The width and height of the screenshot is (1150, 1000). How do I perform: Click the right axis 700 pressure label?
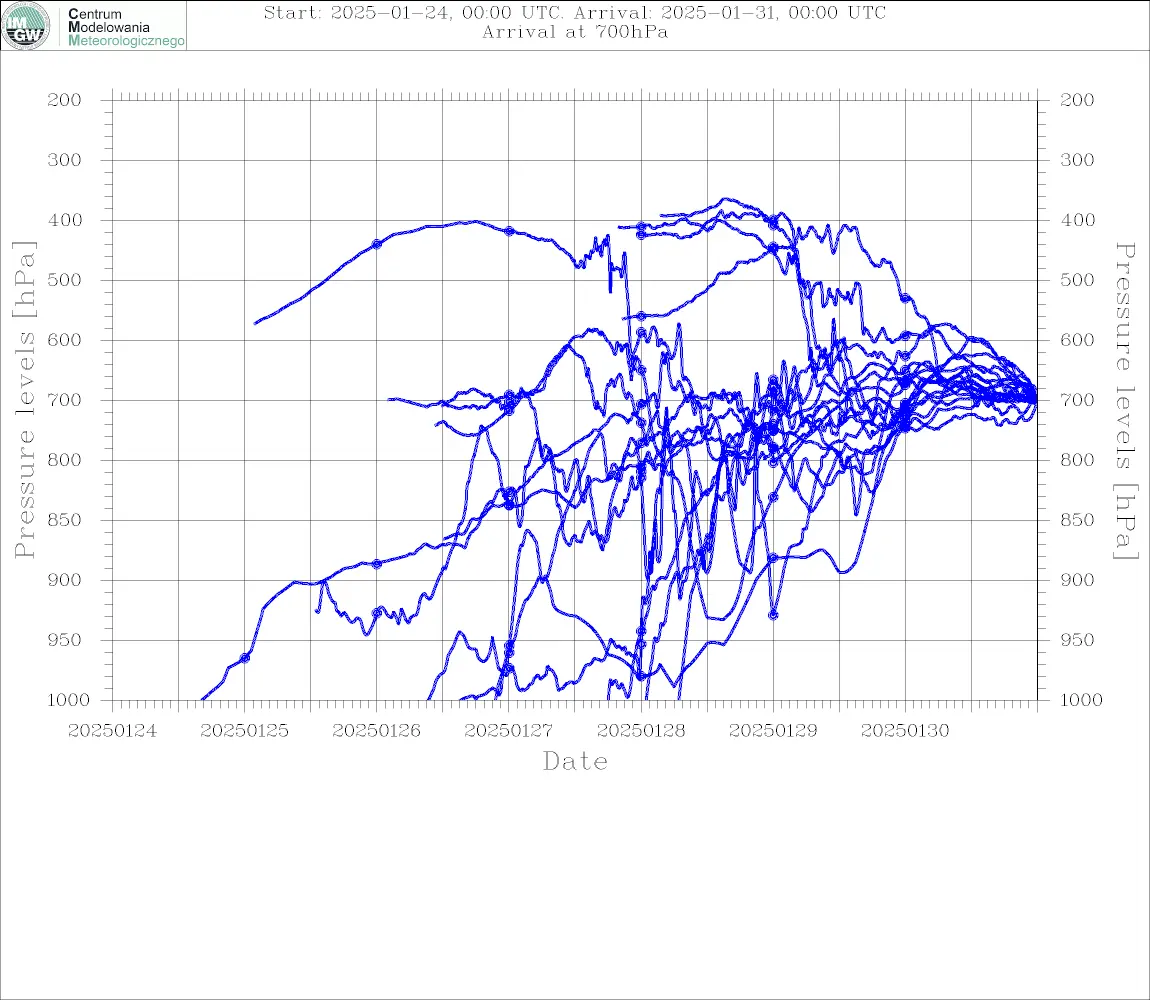(x=1077, y=400)
